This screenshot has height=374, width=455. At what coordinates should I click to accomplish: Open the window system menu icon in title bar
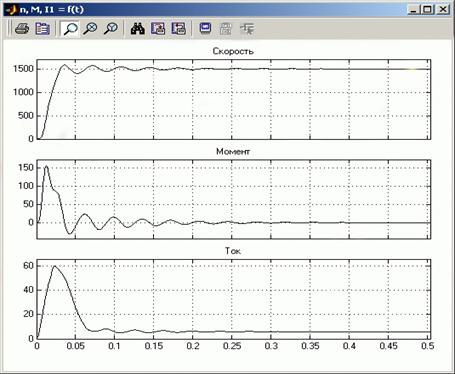(11, 10)
